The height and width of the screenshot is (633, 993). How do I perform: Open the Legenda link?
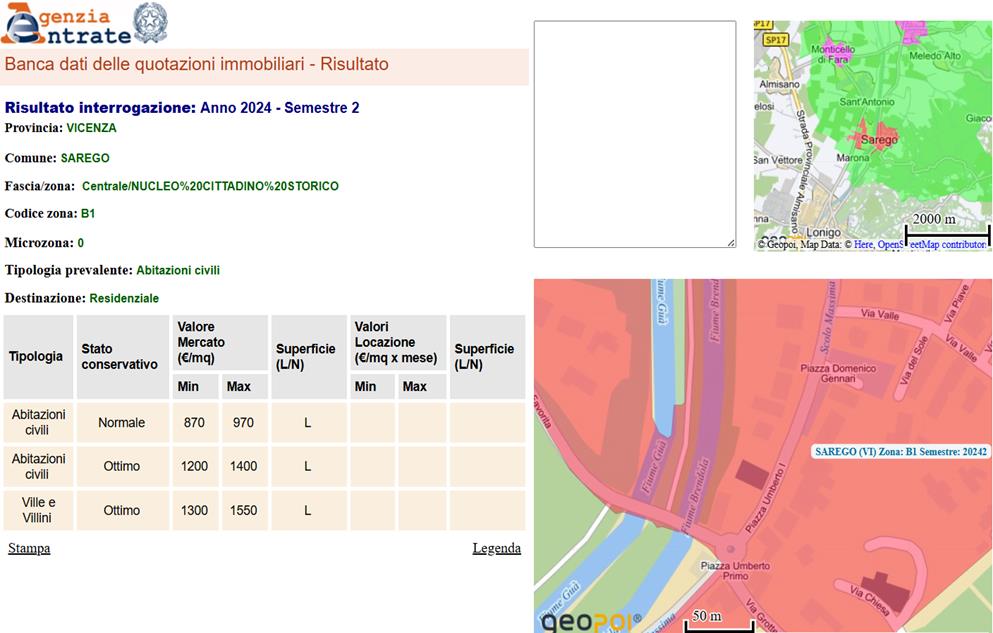coord(496,548)
